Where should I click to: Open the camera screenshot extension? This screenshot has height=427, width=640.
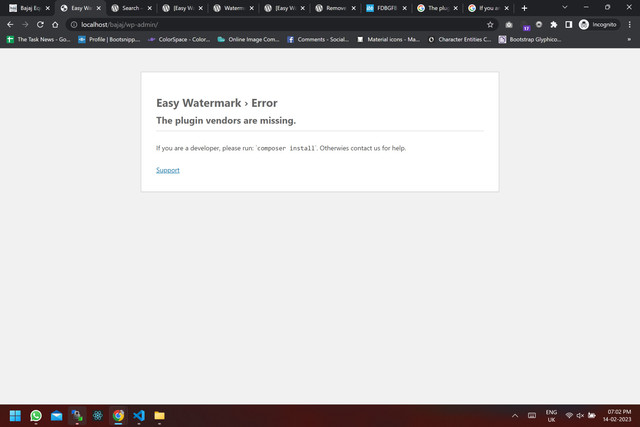509,24
